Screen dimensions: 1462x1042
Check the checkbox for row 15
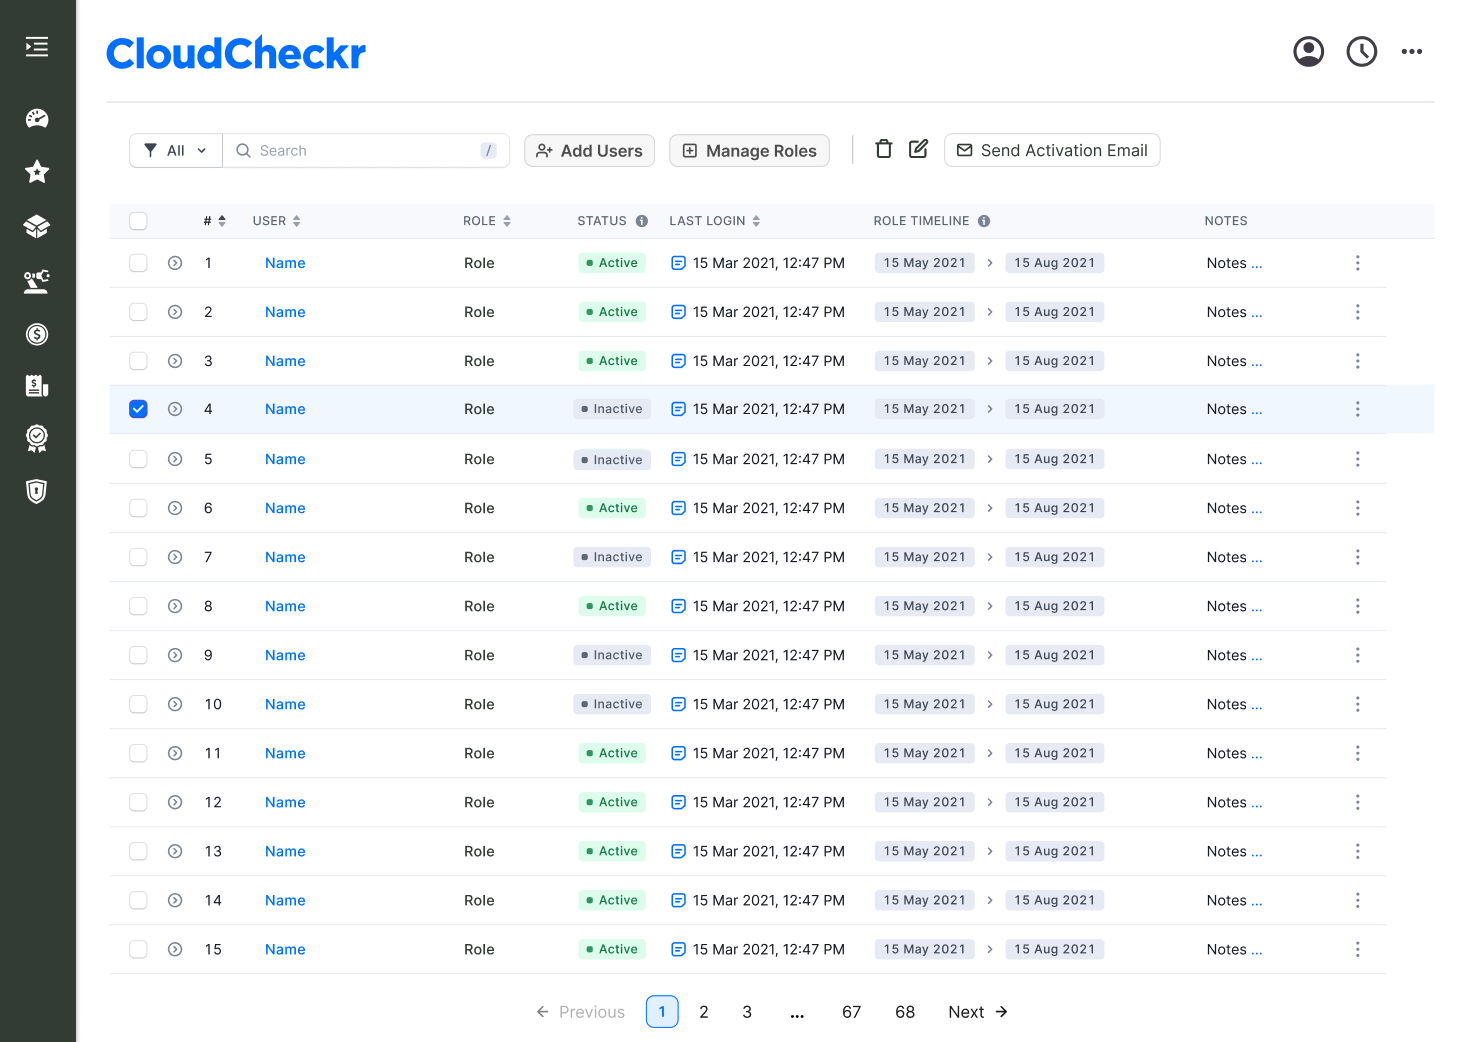[x=138, y=949]
